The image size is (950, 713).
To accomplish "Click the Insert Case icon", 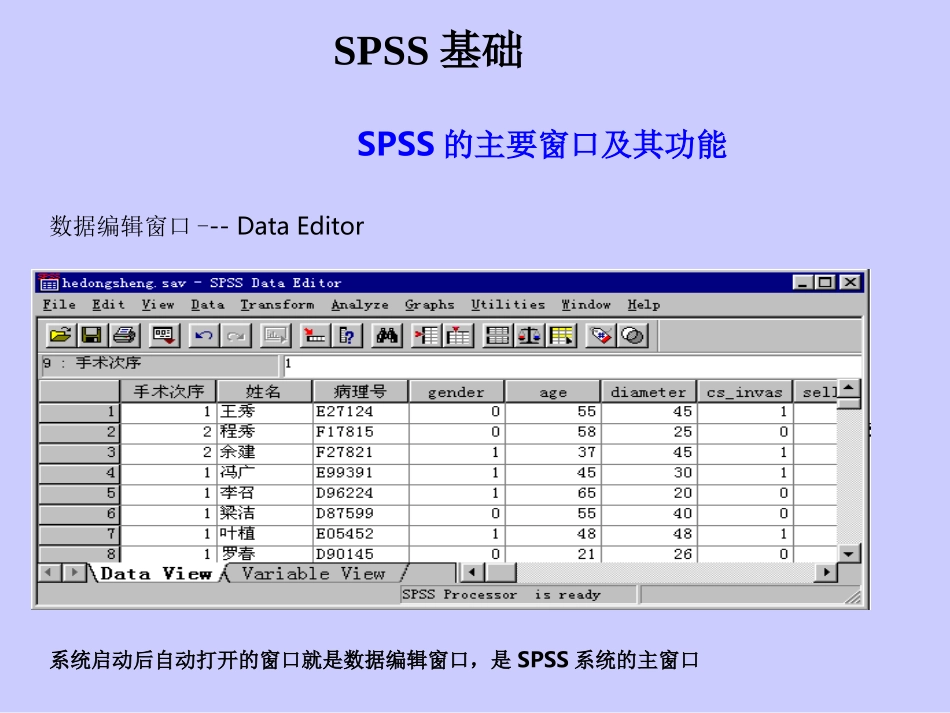I will pos(426,335).
